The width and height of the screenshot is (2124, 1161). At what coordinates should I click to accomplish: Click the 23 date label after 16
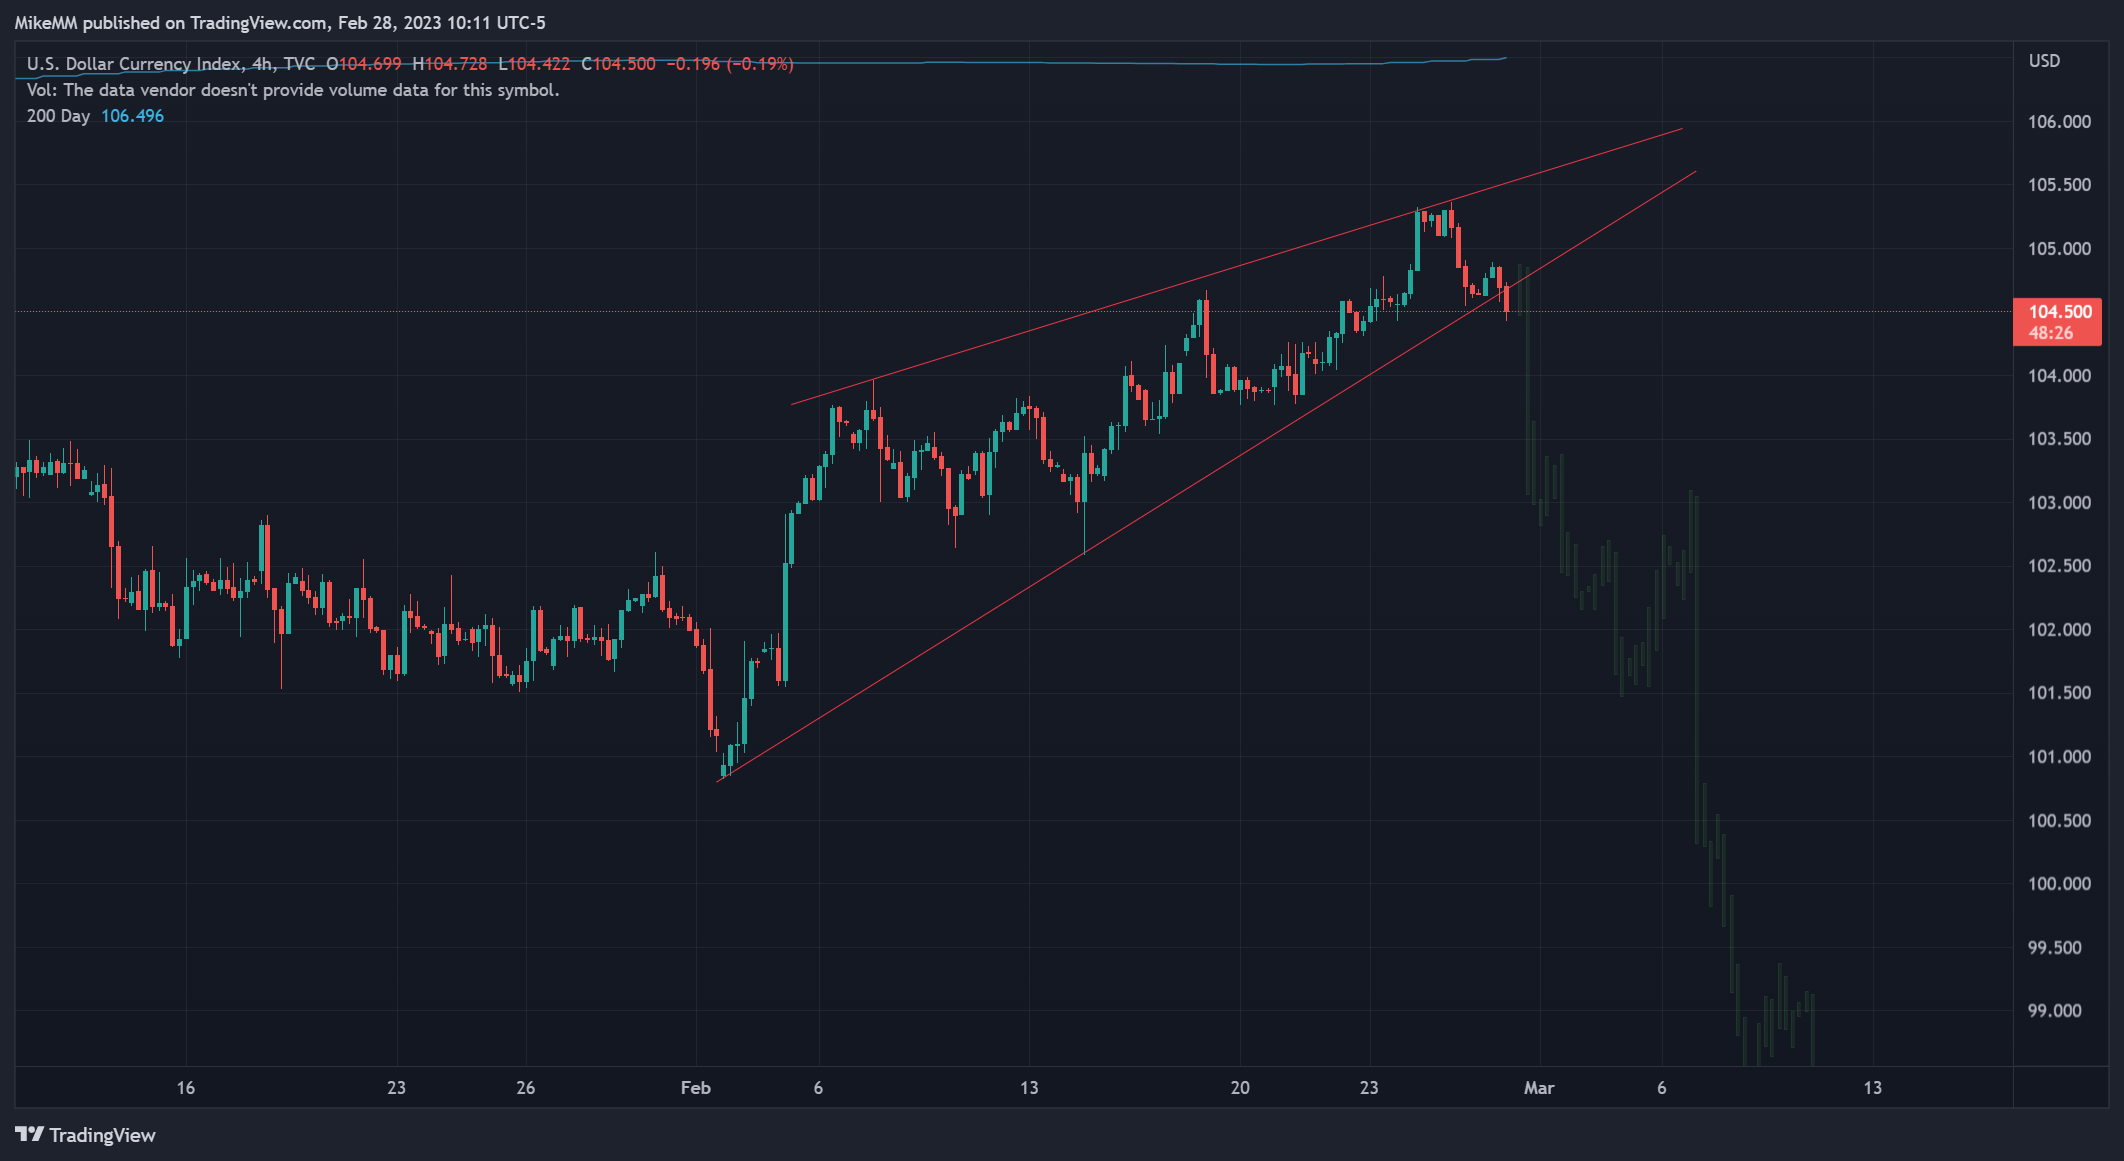(397, 1088)
